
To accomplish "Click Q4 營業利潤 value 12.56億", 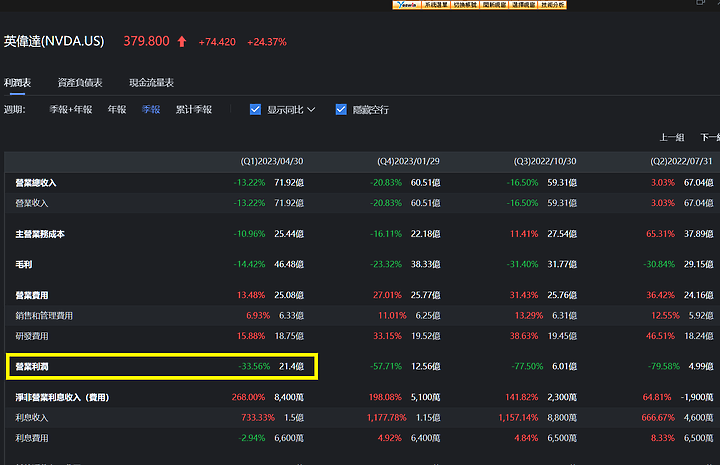I will tap(425, 367).
